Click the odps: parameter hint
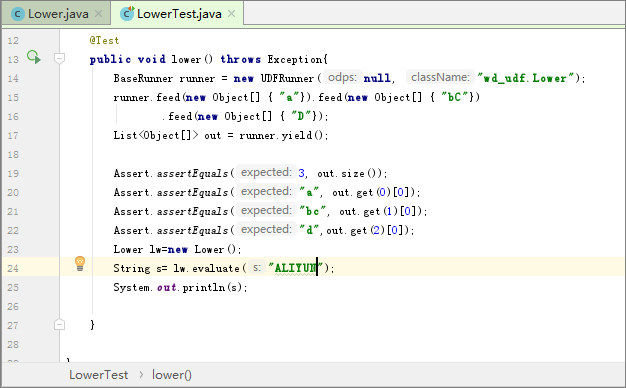The height and width of the screenshot is (388, 626). pos(342,77)
